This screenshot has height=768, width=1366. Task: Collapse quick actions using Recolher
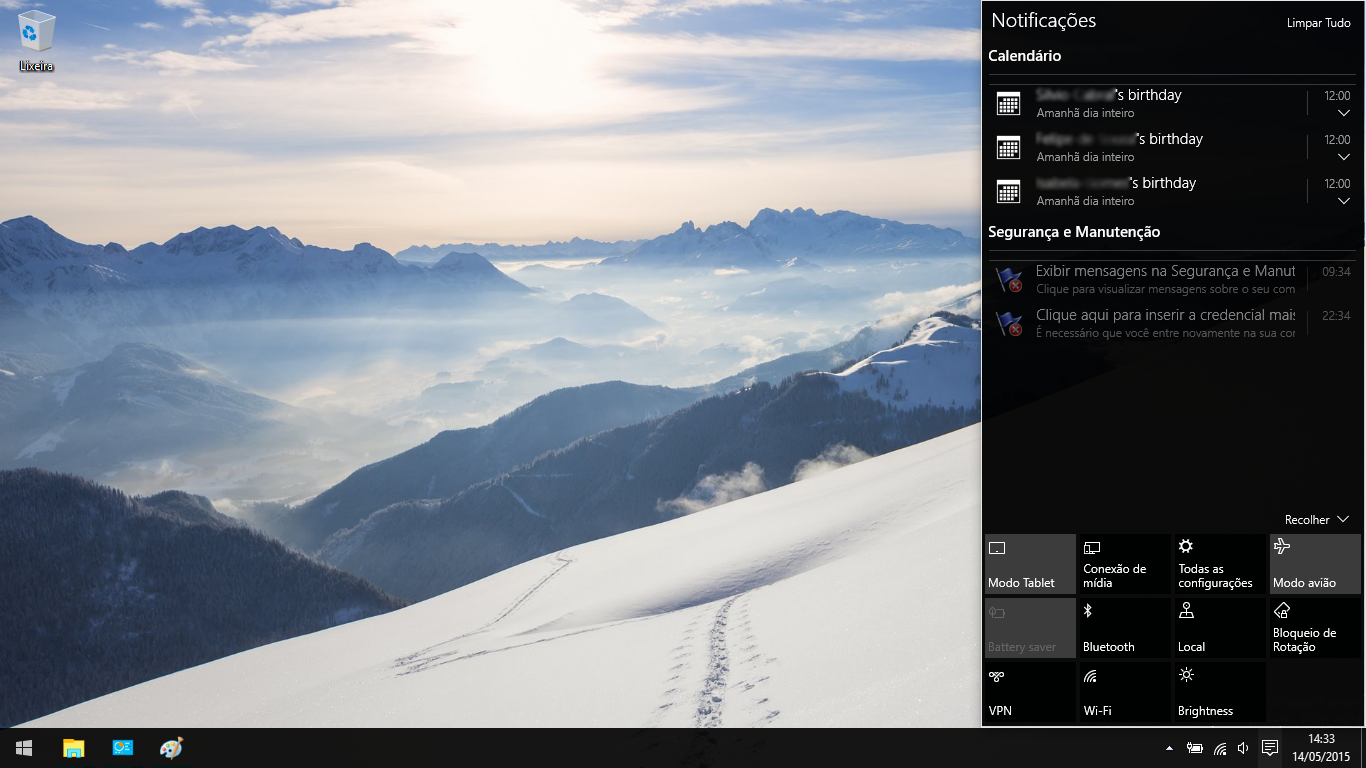point(1317,520)
